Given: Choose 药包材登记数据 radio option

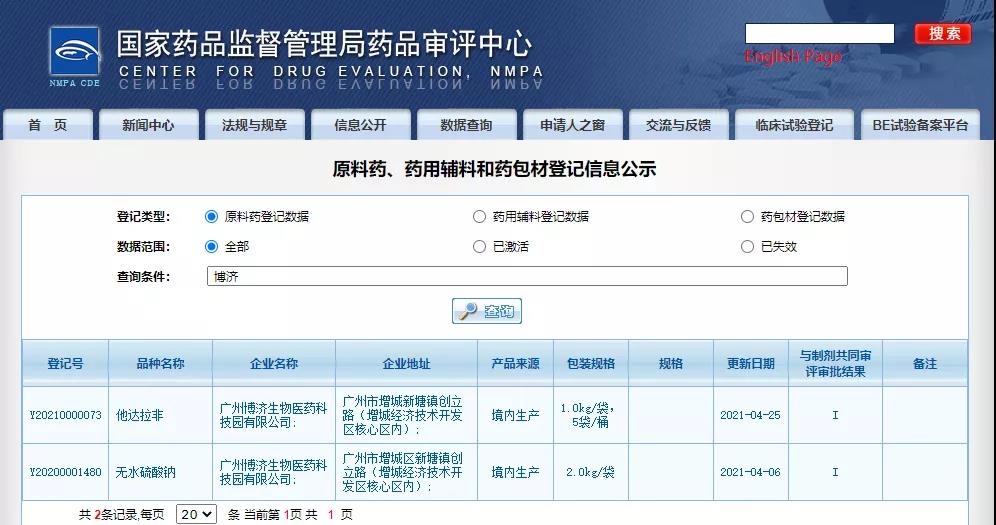Looking at the screenshot, I should (x=747, y=216).
